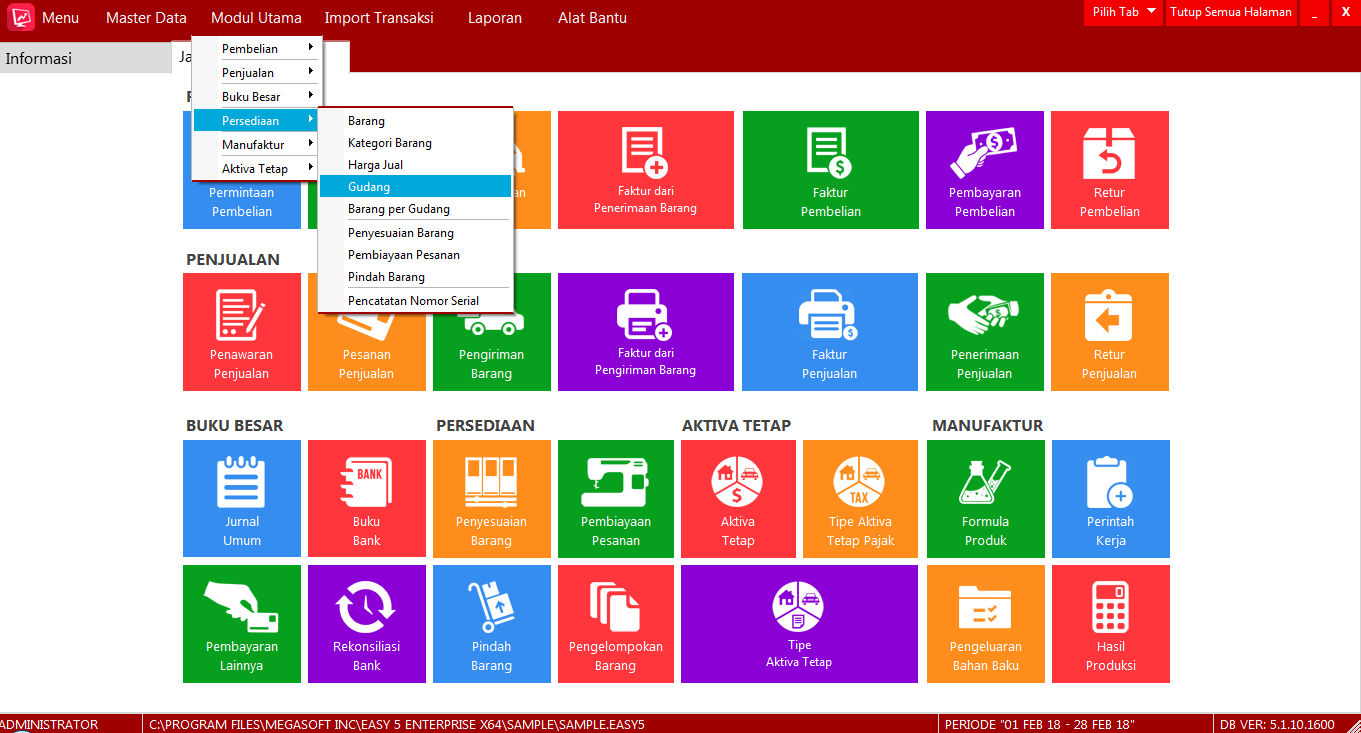Open the Pengeluaran Bahan Baku tile
1361x733 pixels.
(x=985, y=623)
